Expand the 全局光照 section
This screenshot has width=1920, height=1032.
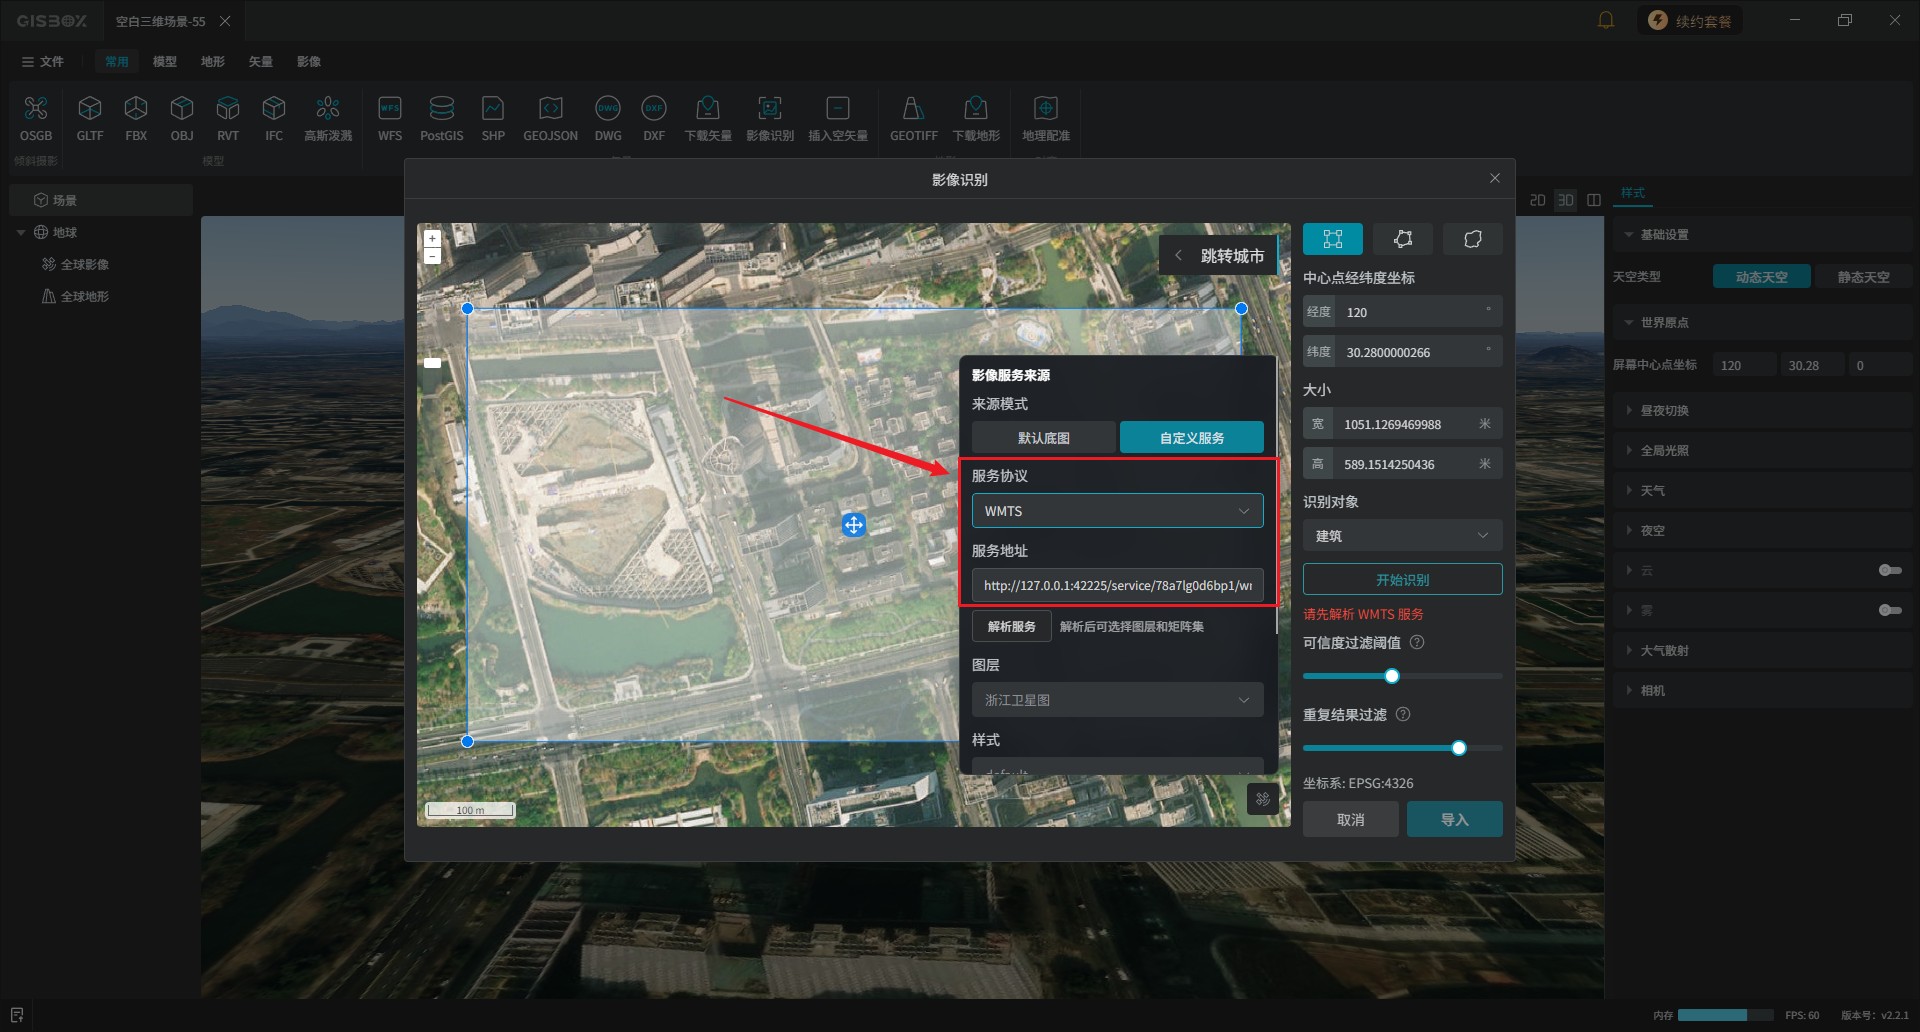coord(1629,451)
